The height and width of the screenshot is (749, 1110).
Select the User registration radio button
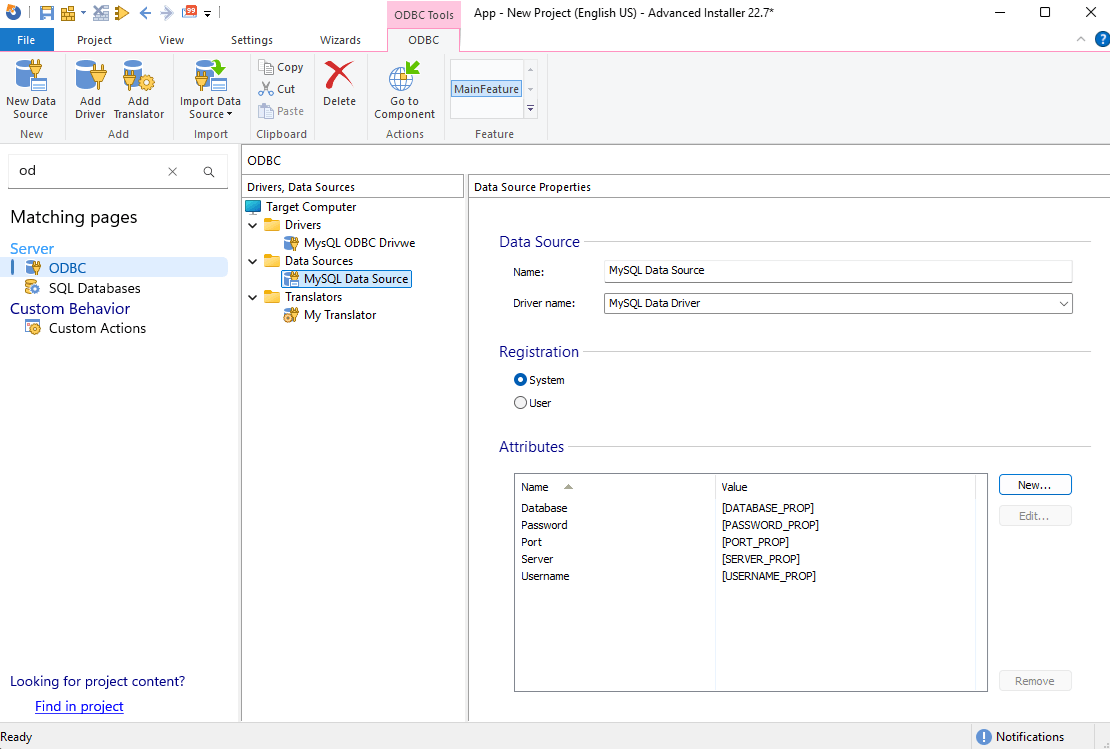coord(520,403)
